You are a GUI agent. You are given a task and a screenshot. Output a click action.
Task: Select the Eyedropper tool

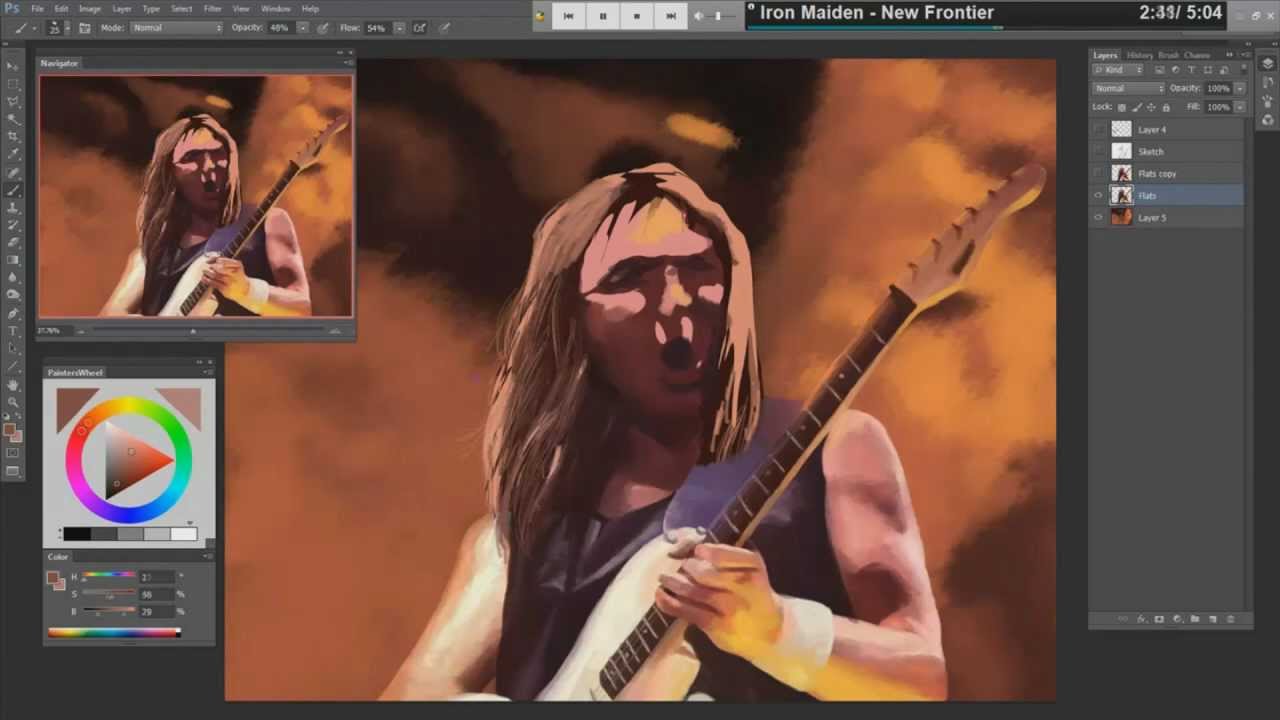pyautogui.click(x=13, y=154)
